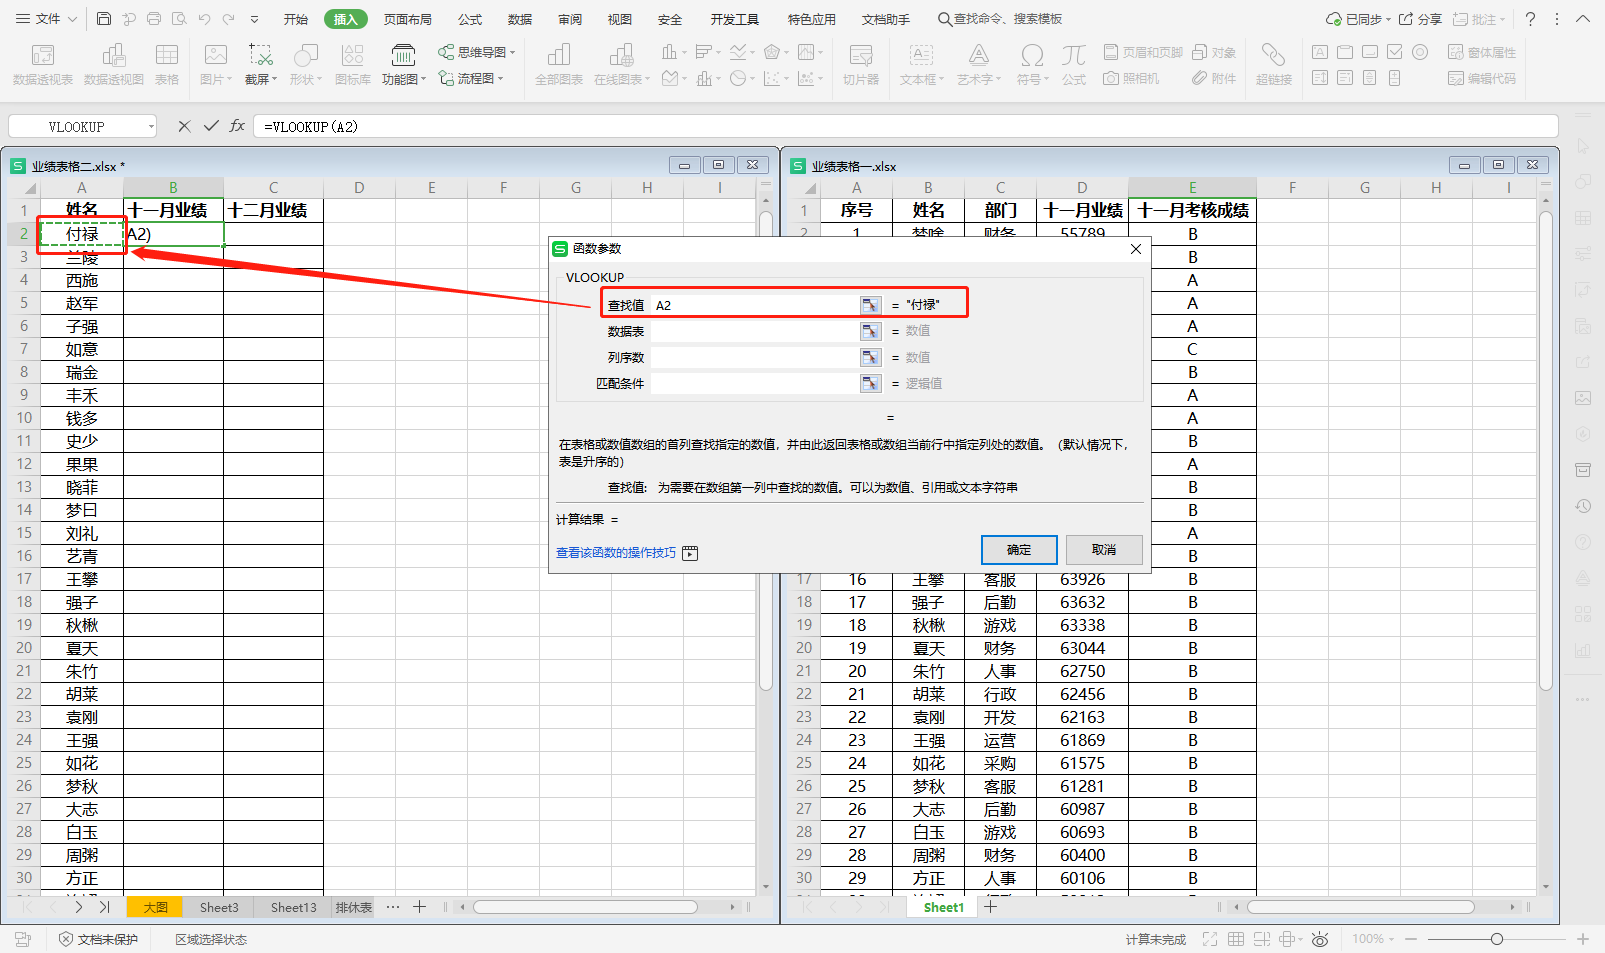1605x953 pixels.
Task: Insert WordArt using 艺术字 icon
Action: [975, 62]
